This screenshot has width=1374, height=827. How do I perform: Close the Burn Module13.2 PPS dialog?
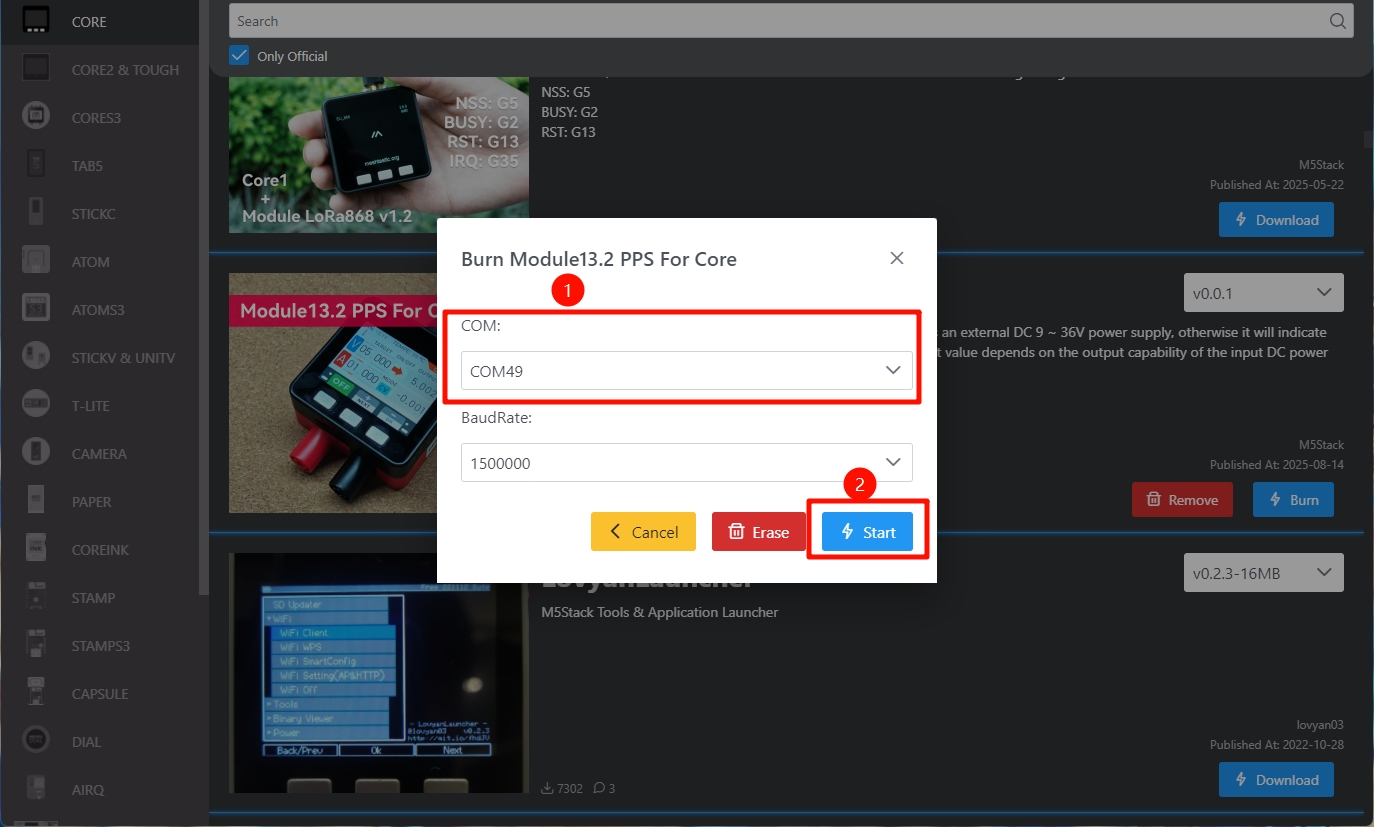pos(897,258)
